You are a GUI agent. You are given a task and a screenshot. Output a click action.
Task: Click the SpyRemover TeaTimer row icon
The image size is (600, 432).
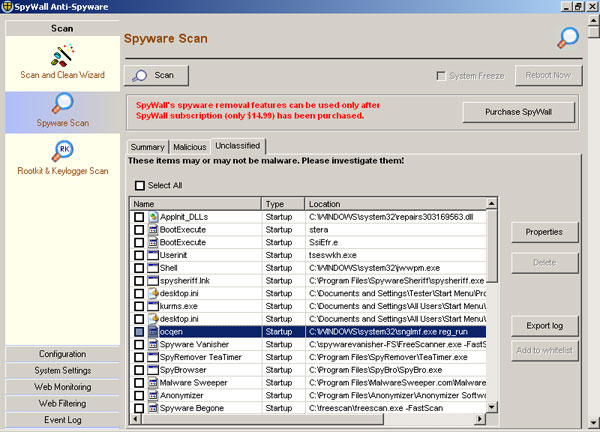coord(153,357)
